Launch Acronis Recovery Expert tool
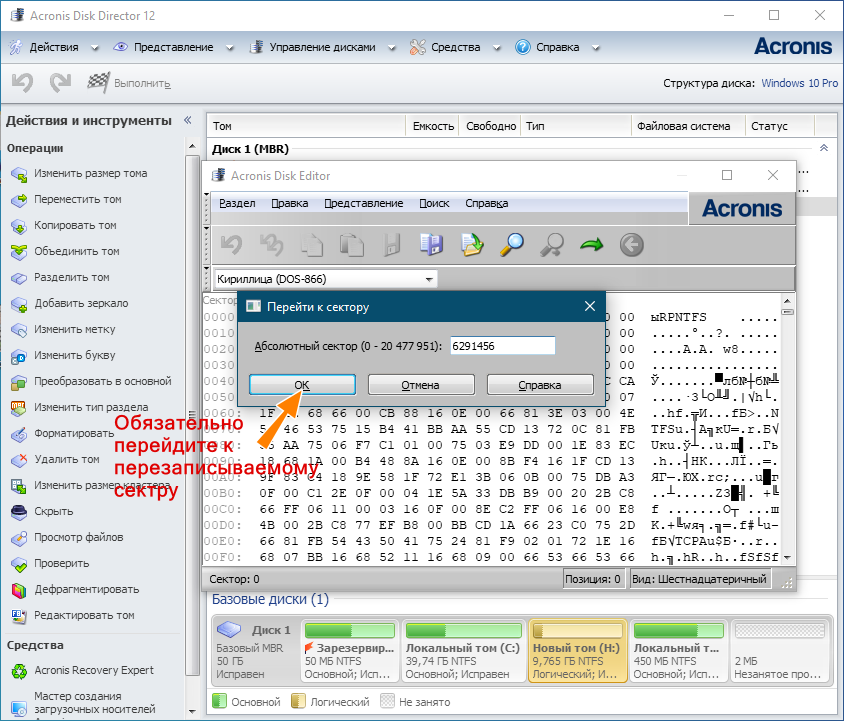This screenshot has width=844, height=721. tap(93, 669)
